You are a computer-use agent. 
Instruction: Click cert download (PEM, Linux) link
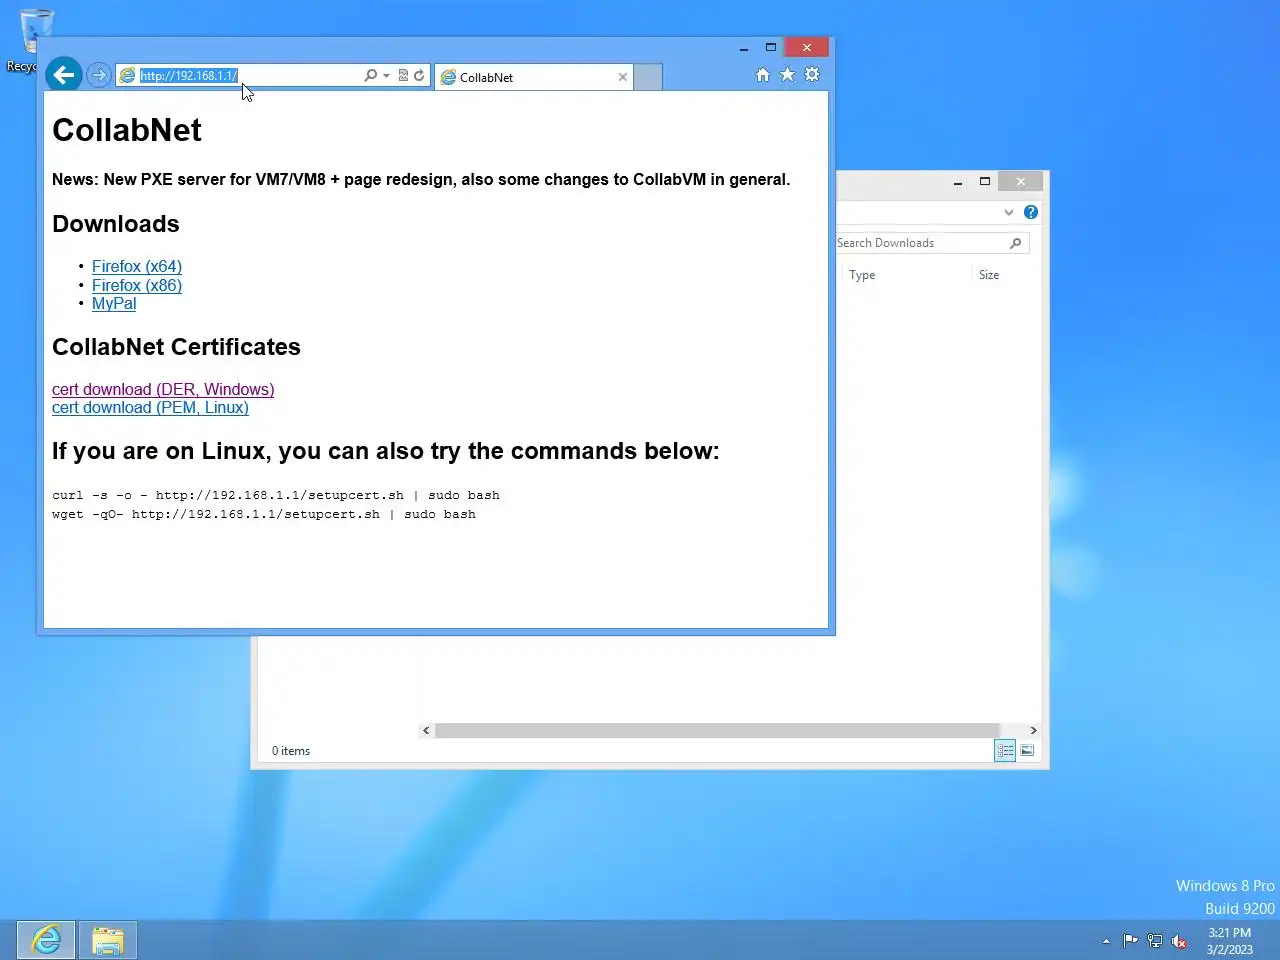(150, 408)
